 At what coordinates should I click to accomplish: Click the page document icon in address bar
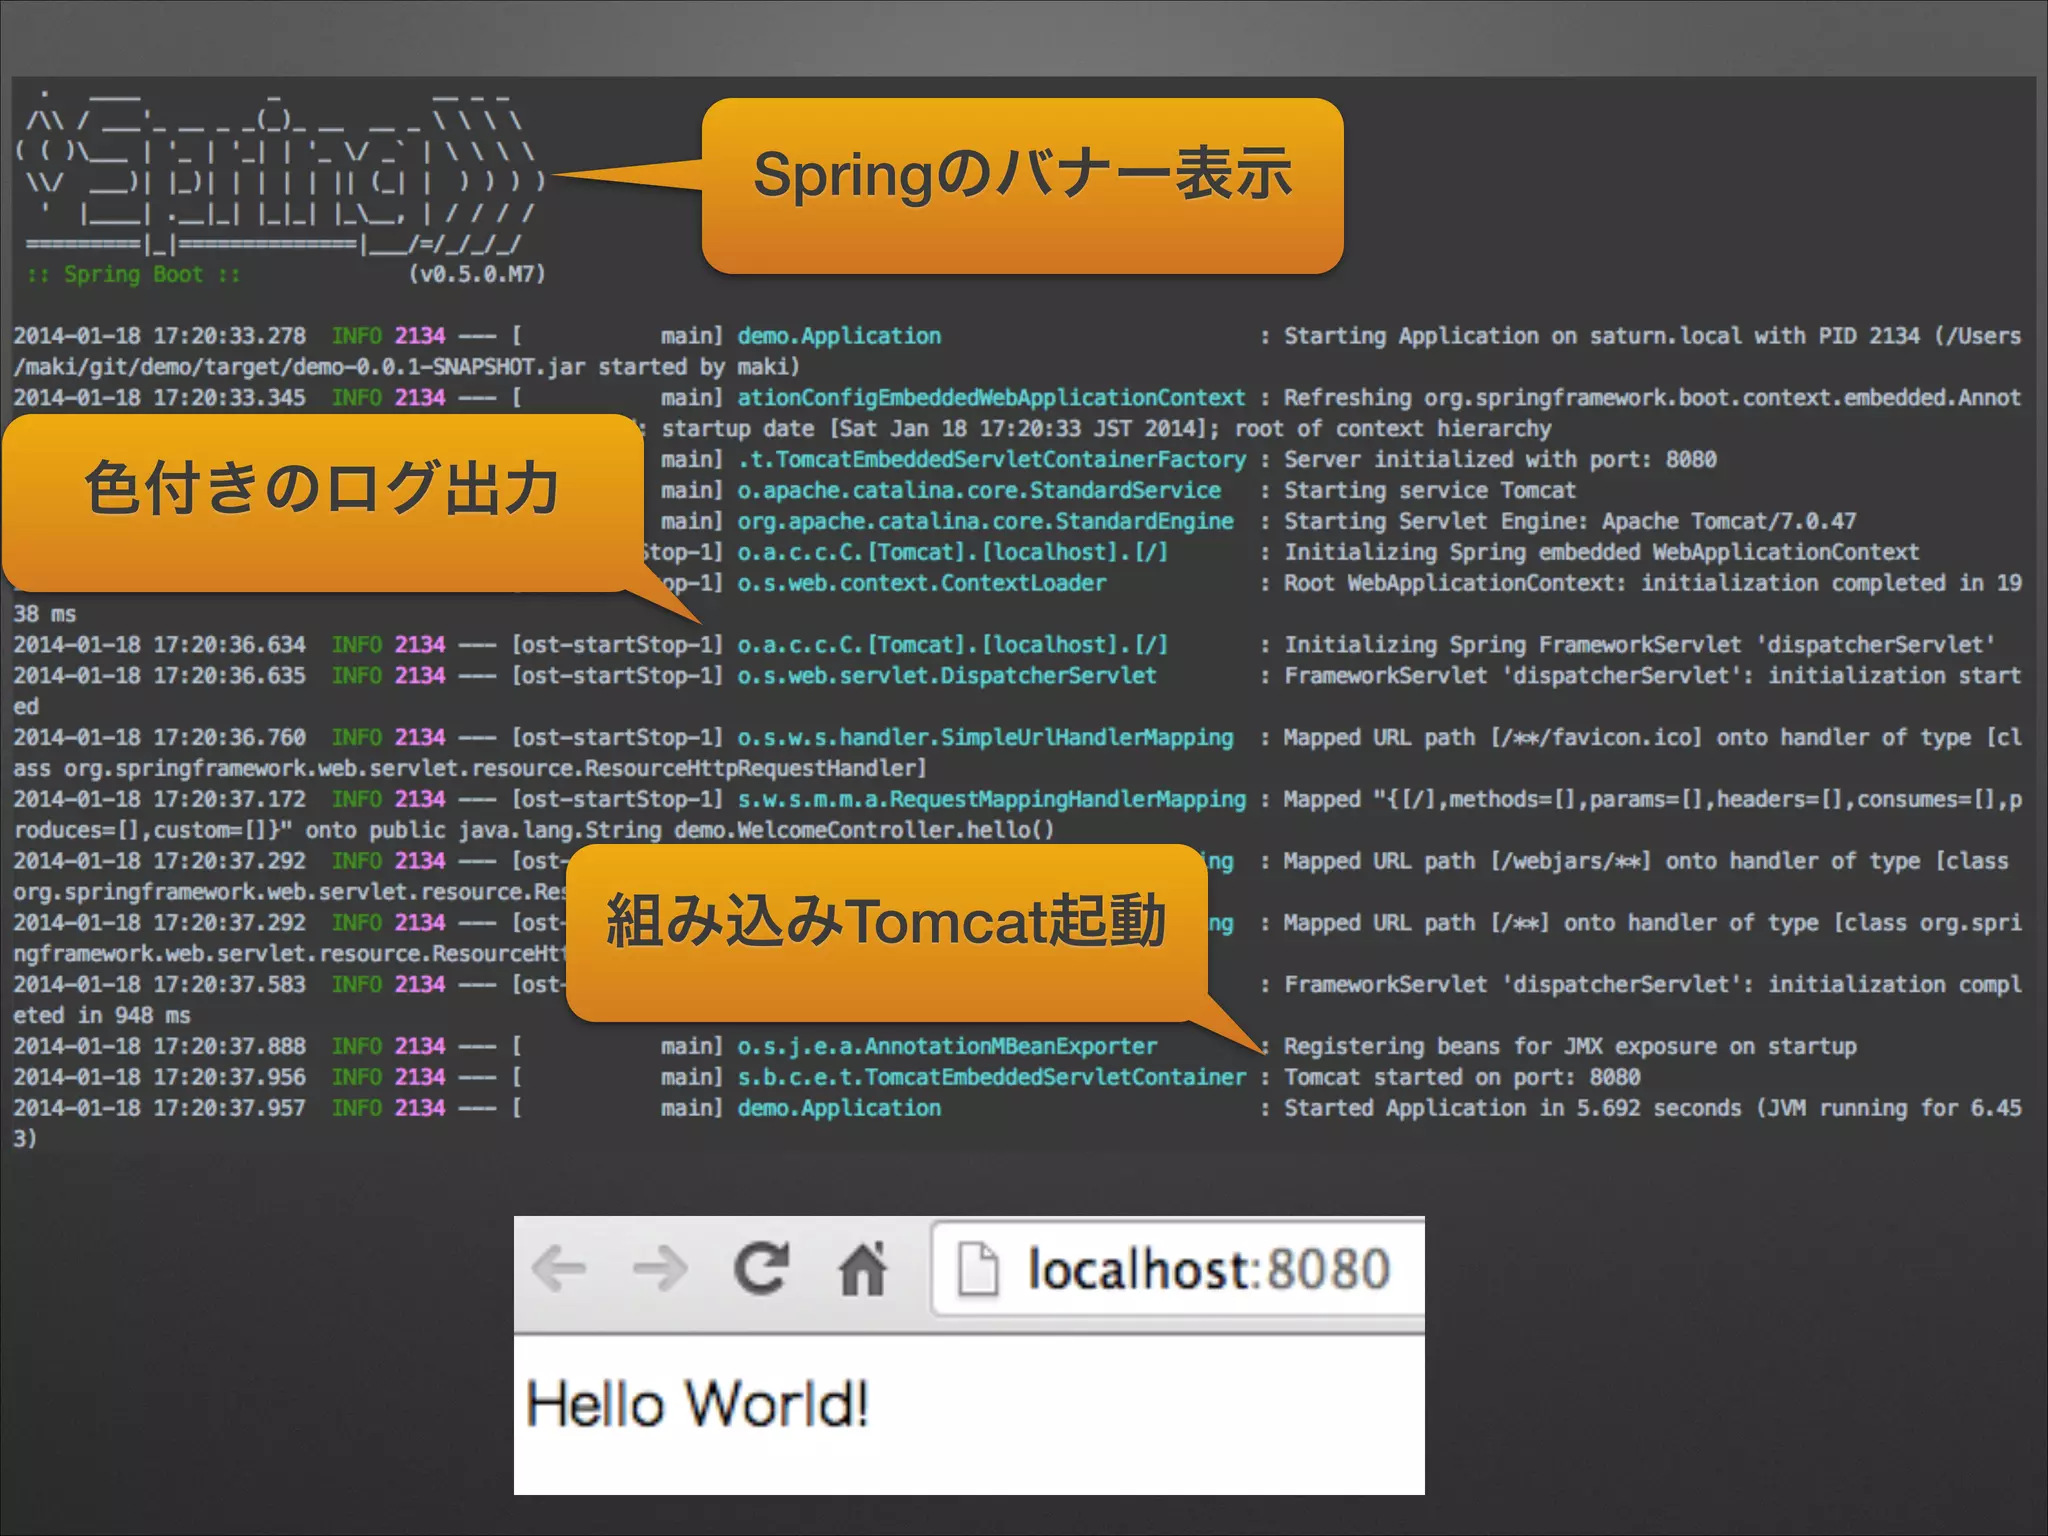tap(978, 1268)
